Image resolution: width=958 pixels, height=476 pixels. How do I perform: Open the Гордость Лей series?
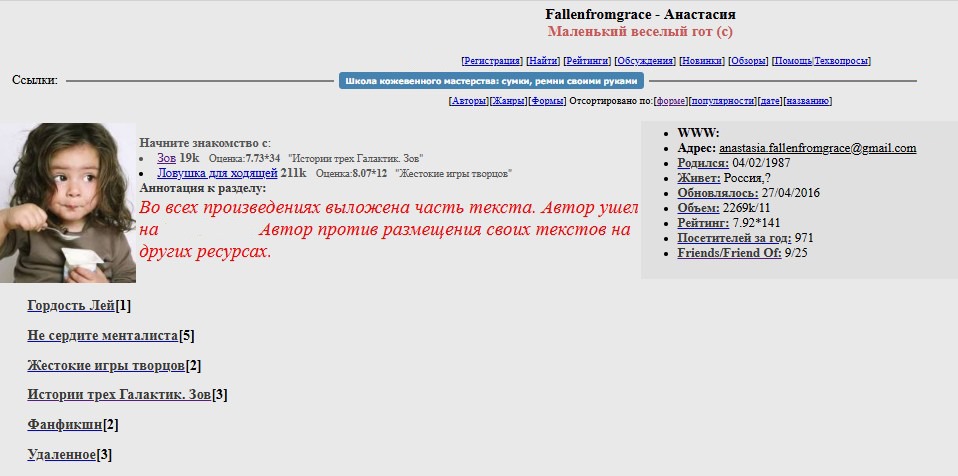71,305
